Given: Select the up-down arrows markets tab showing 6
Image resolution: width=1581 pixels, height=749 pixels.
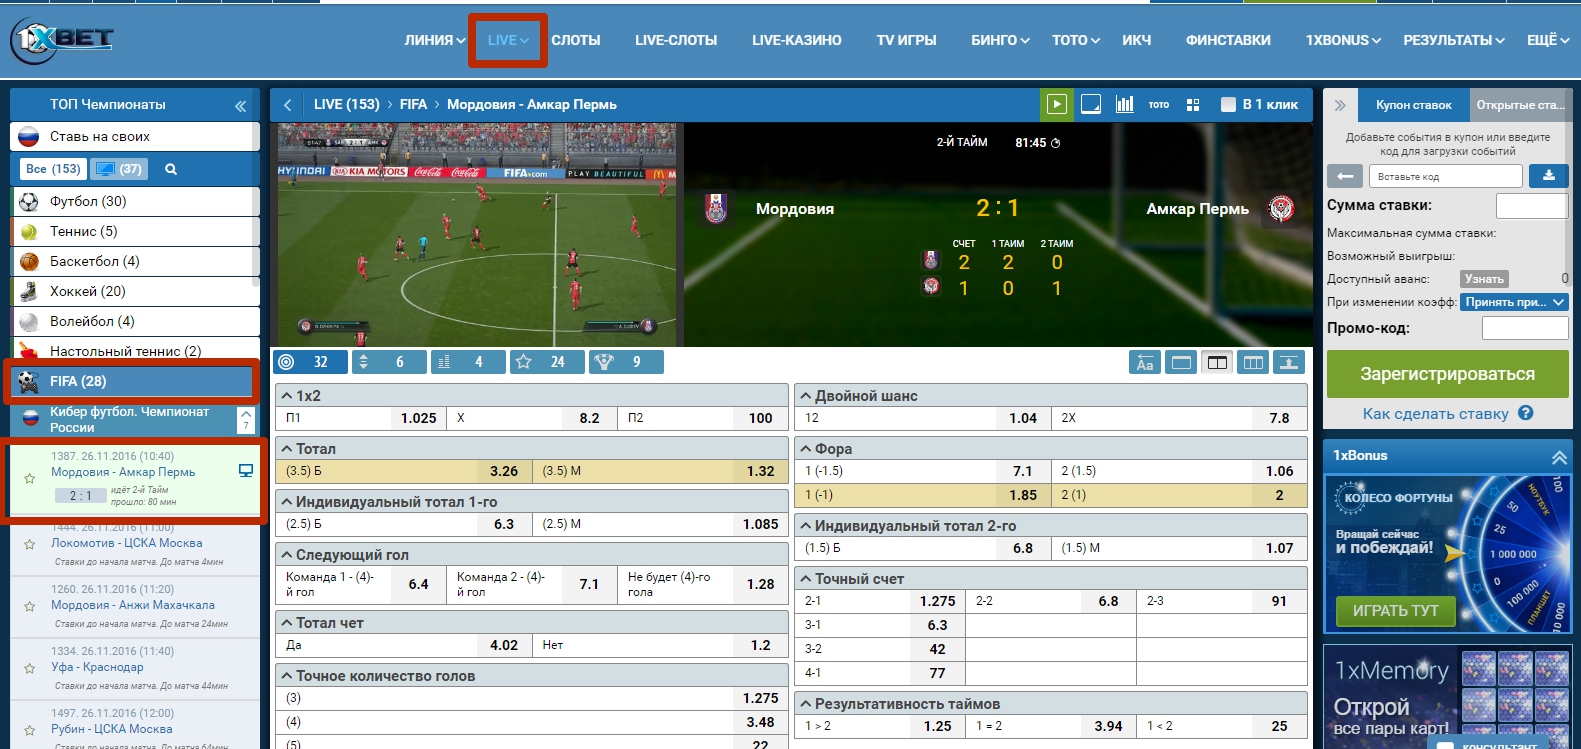Looking at the screenshot, I should pyautogui.click(x=389, y=362).
